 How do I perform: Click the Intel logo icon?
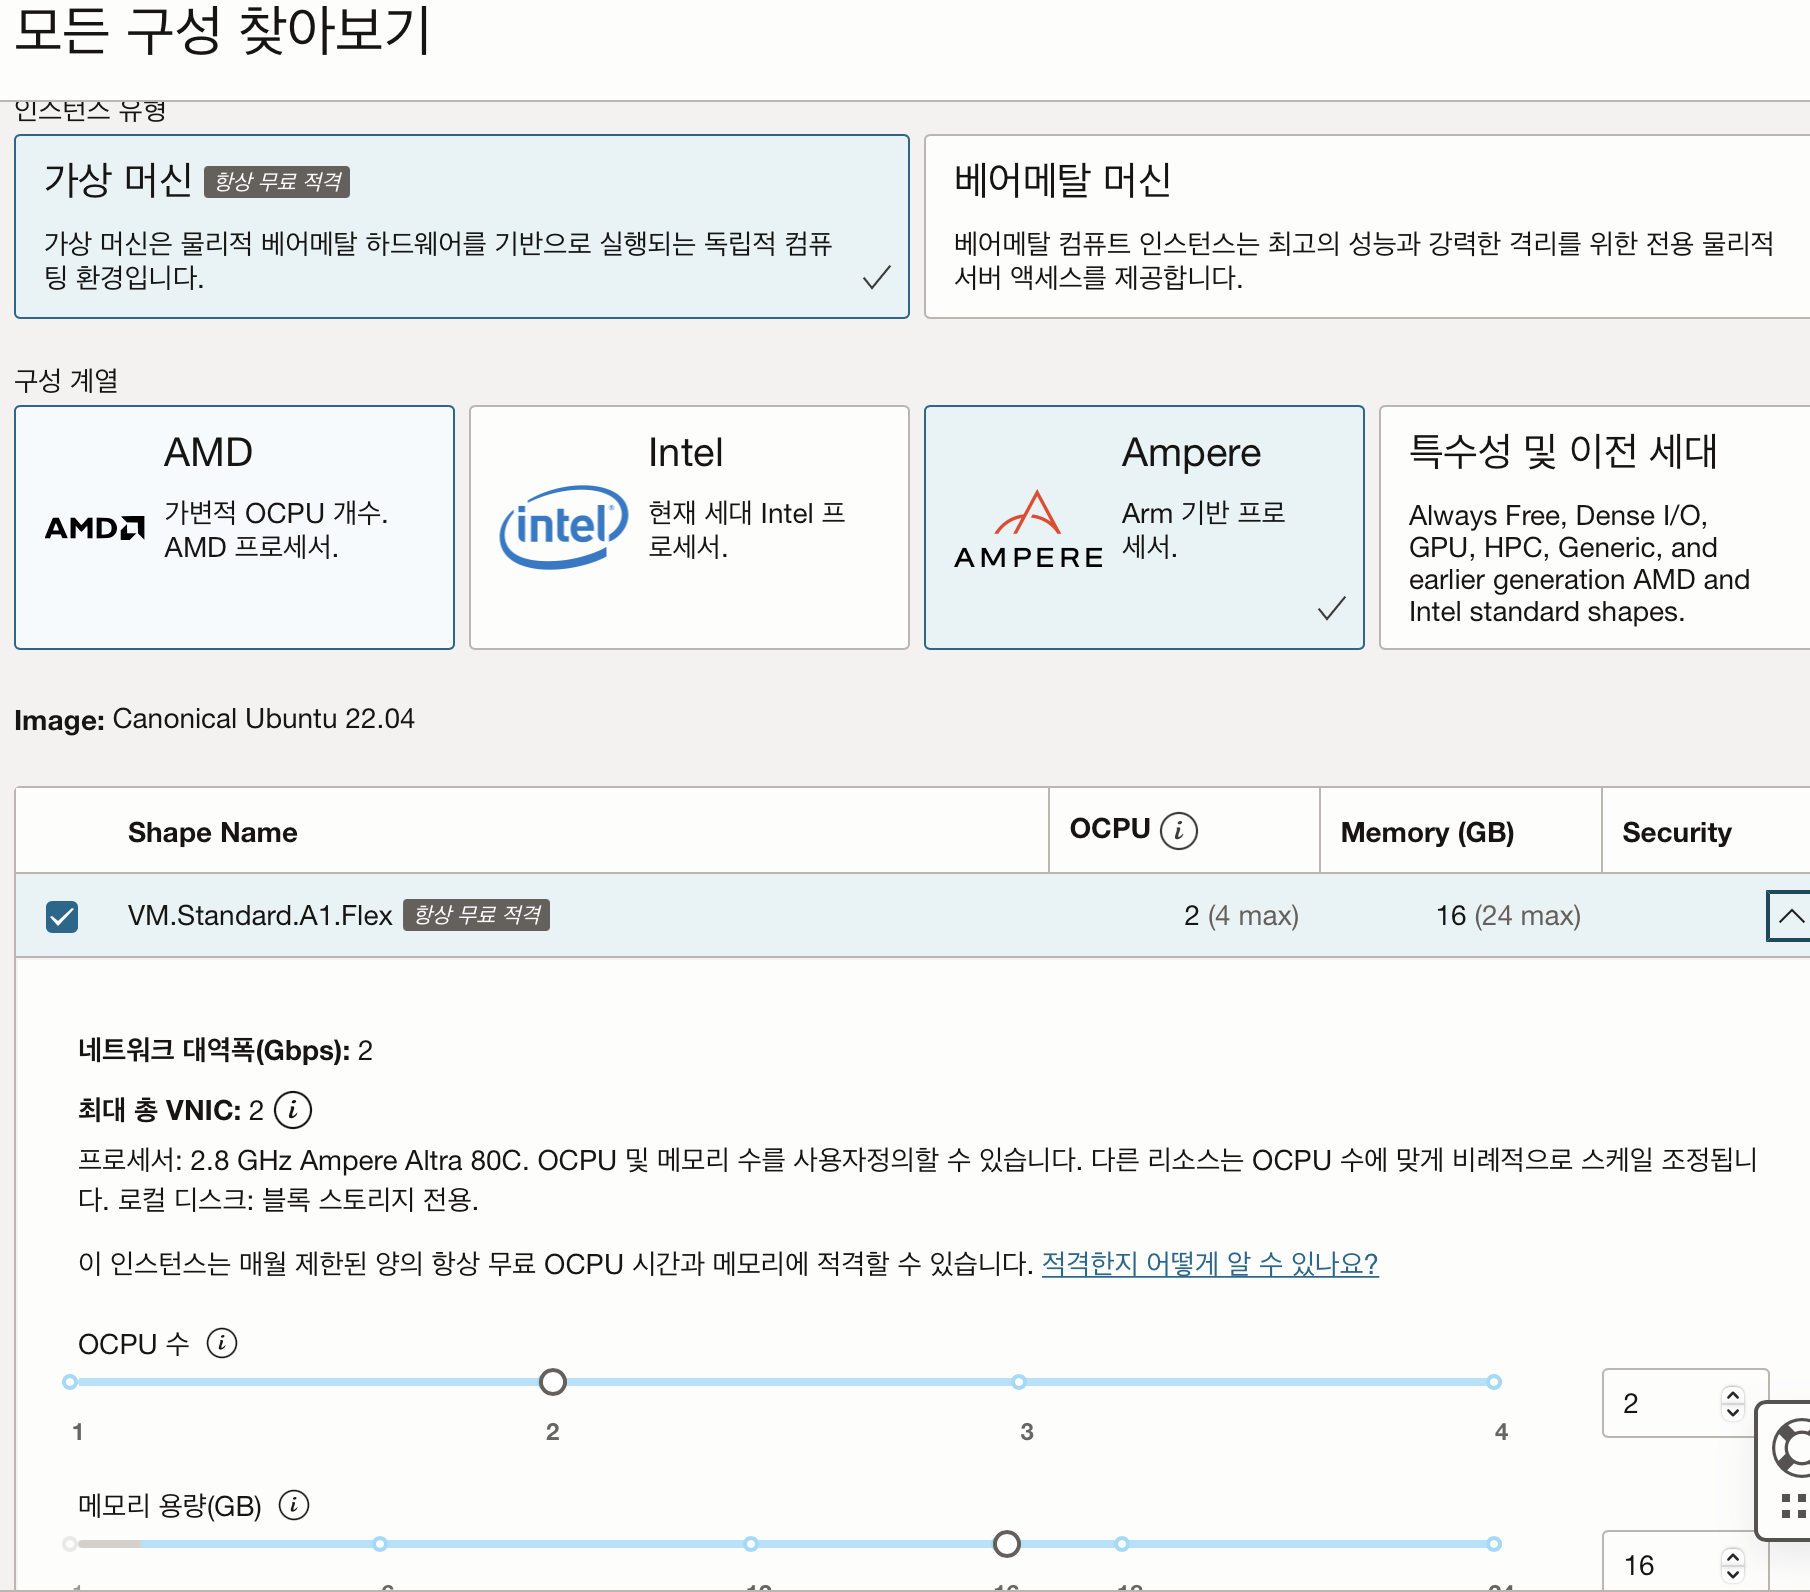click(564, 527)
